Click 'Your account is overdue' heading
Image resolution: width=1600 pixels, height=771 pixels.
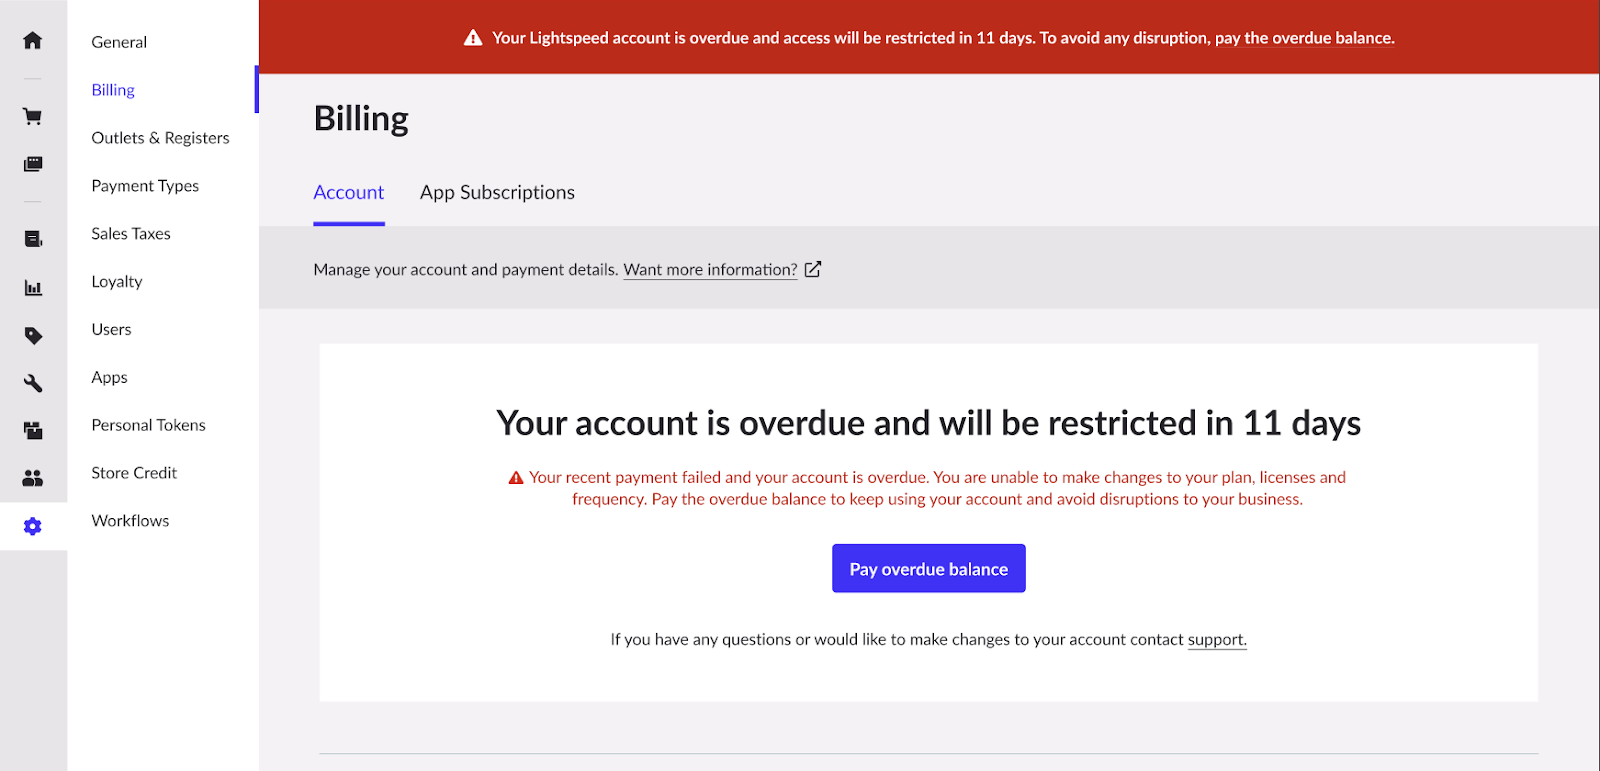click(x=928, y=423)
